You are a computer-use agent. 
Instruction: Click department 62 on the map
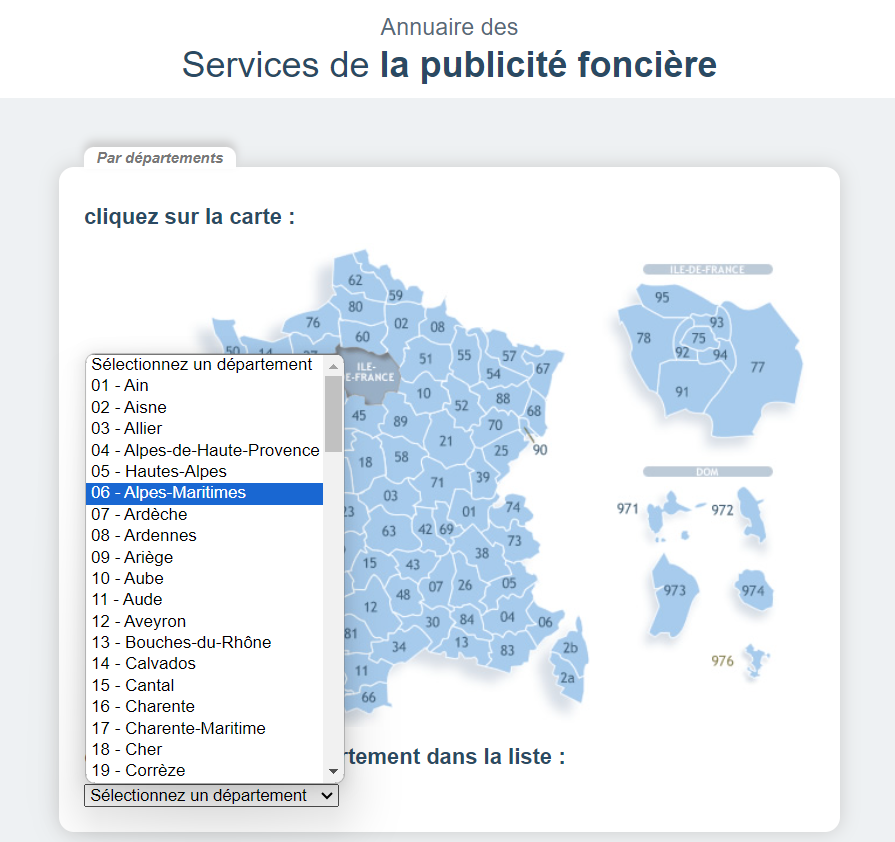[x=355, y=280]
